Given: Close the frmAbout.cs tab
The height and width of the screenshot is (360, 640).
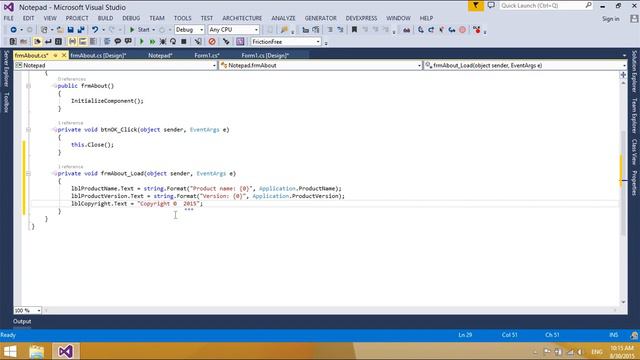Looking at the screenshot, I should [x=64, y=55].
